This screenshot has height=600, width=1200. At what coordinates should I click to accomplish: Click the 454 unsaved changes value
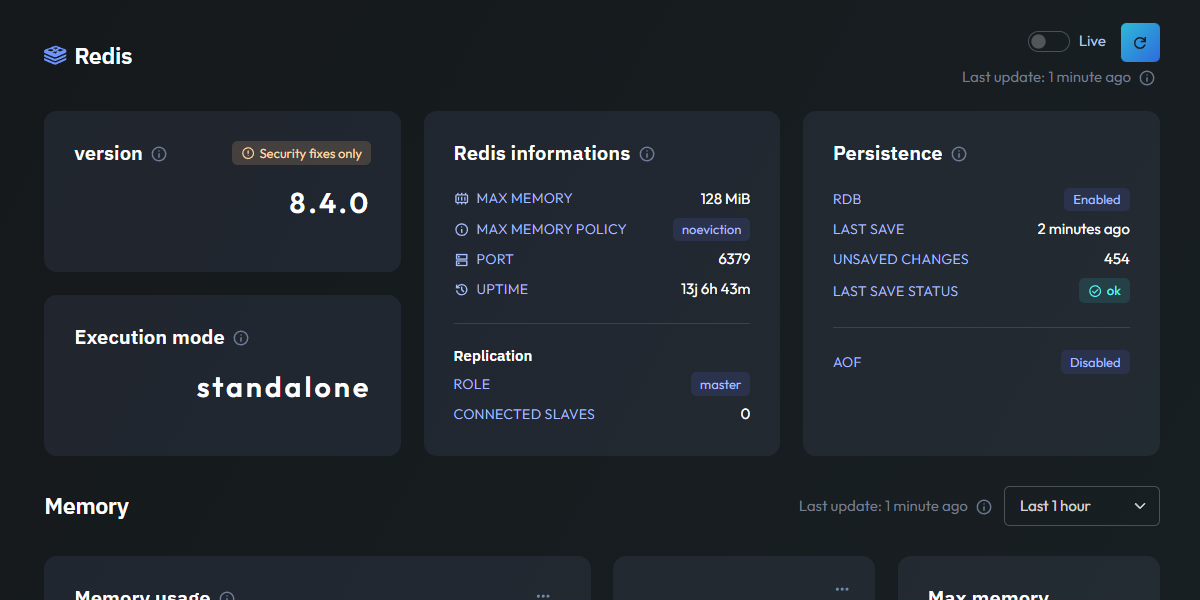1116,259
